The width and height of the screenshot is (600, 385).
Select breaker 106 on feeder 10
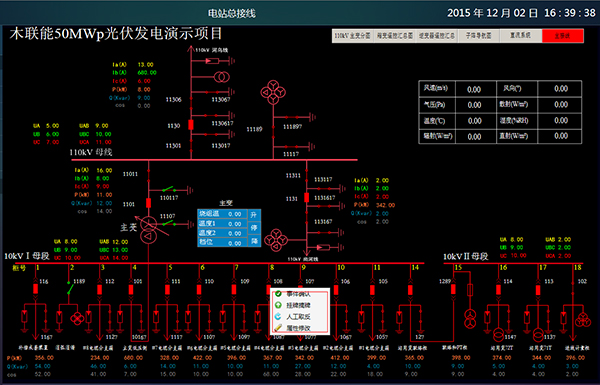pos(336,290)
